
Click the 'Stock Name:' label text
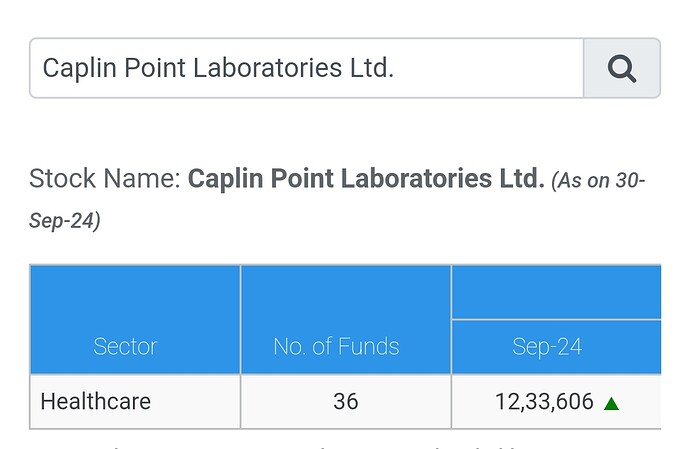[105, 178]
